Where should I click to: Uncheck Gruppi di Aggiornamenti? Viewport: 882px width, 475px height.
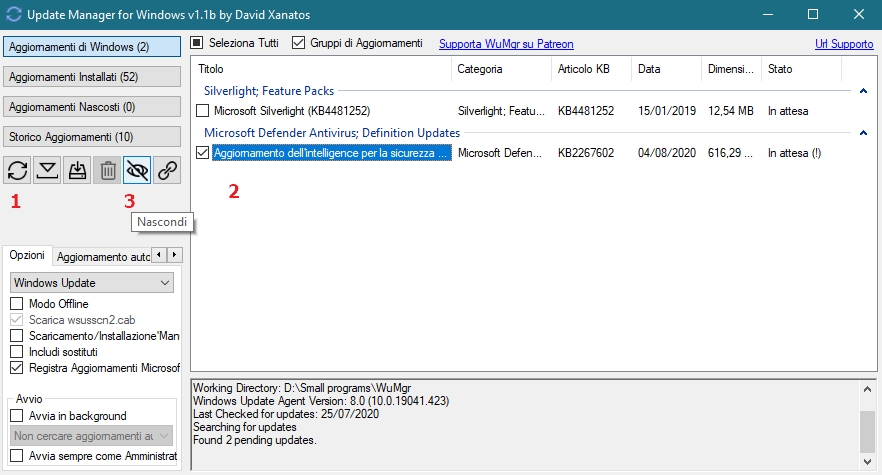coord(298,43)
